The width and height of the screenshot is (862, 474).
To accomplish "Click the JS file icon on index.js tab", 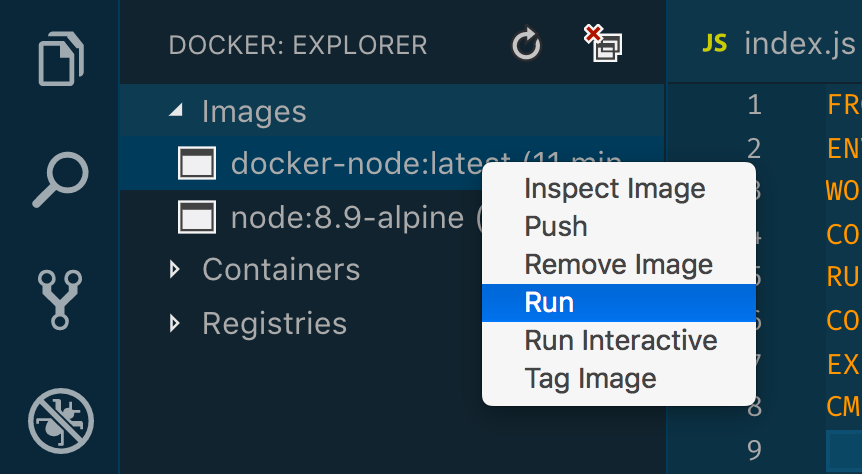I will pos(715,43).
